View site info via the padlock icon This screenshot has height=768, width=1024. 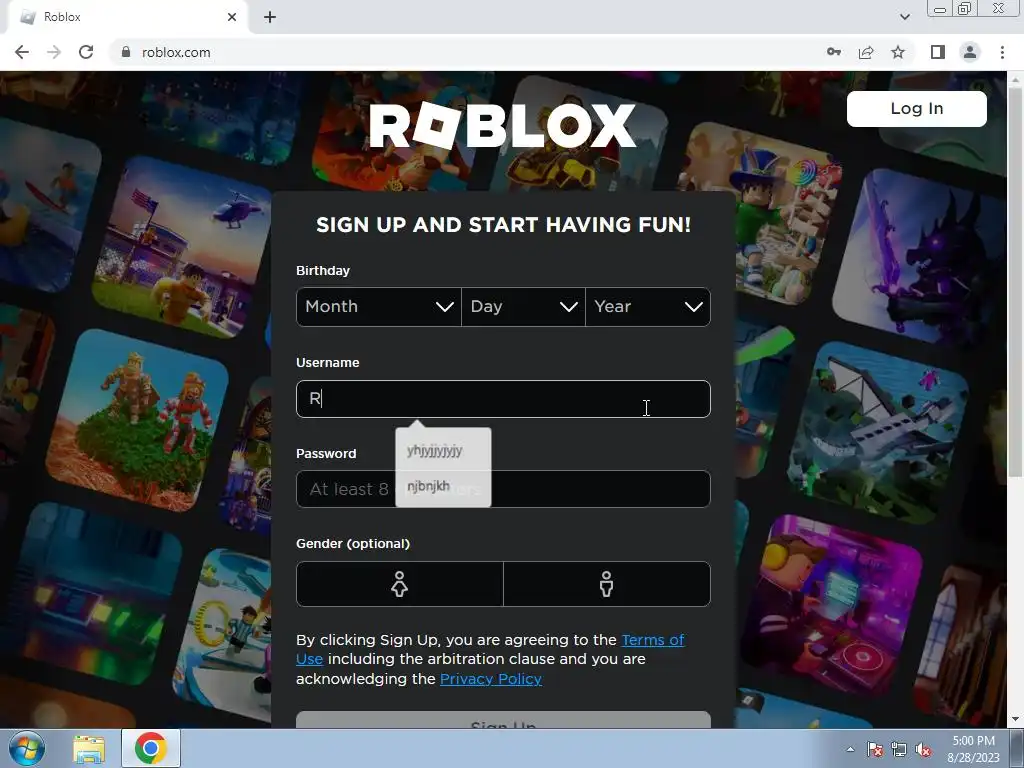pos(126,52)
